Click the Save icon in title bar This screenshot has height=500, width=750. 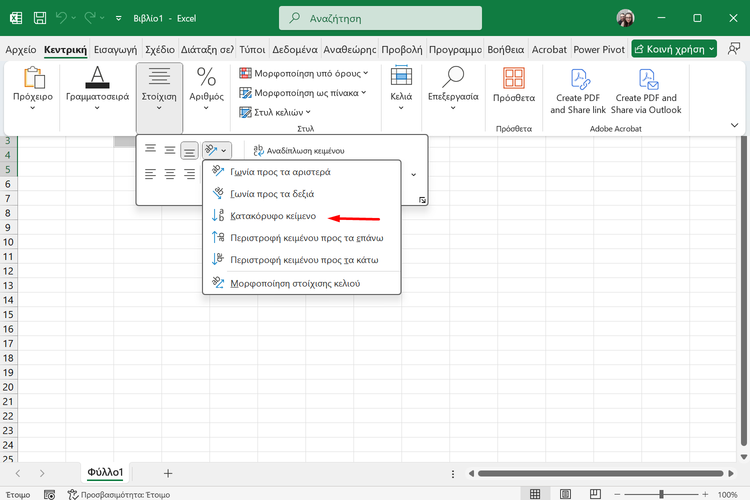coord(38,18)
